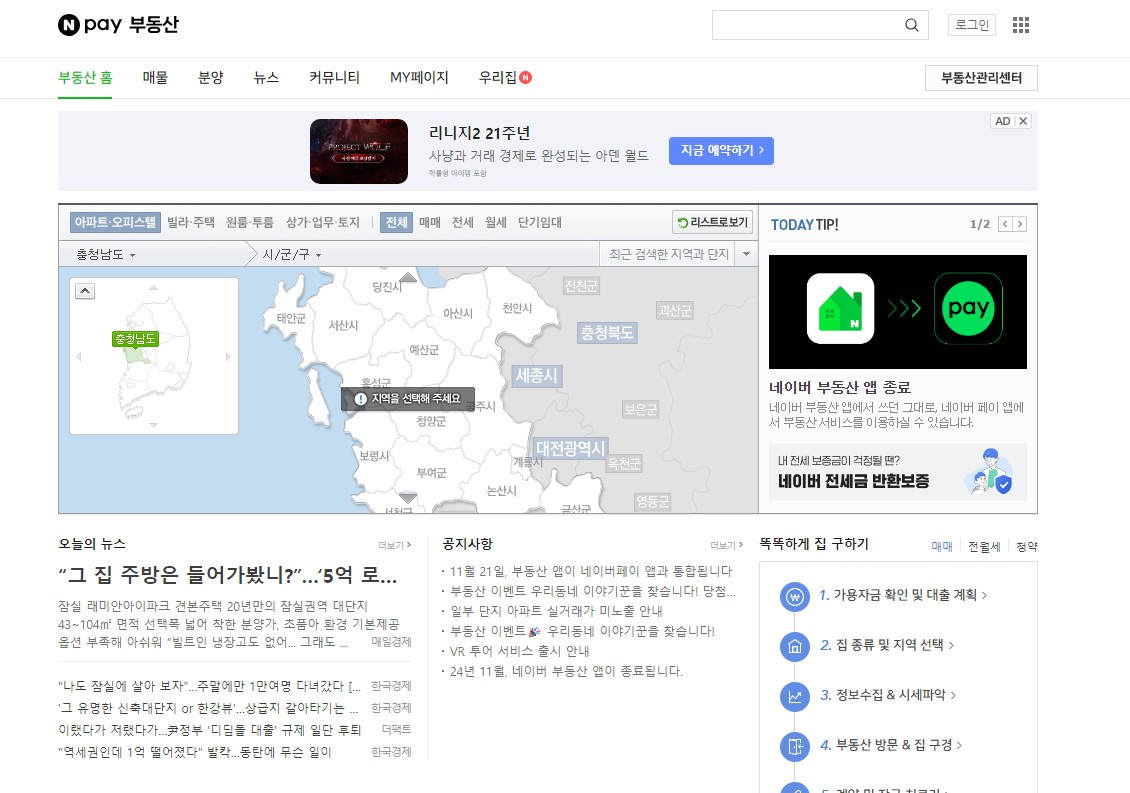Select the 월세 deal type filter
The image size is (1130, 793).
click(x=496, y=222)
